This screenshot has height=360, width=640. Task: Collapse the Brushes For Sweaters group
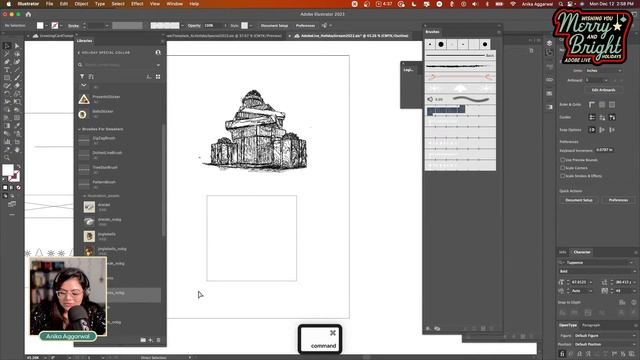[80, 129]
